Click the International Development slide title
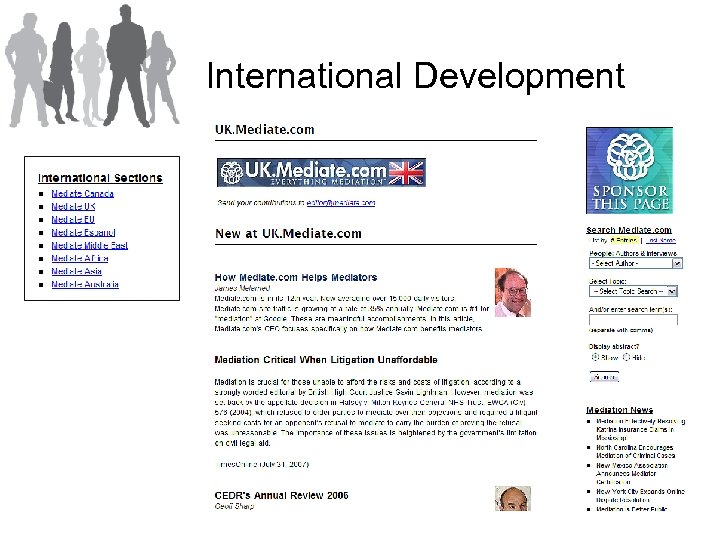Image resolution: width=720 pixels, height=540 pixels. click(416, 76)
